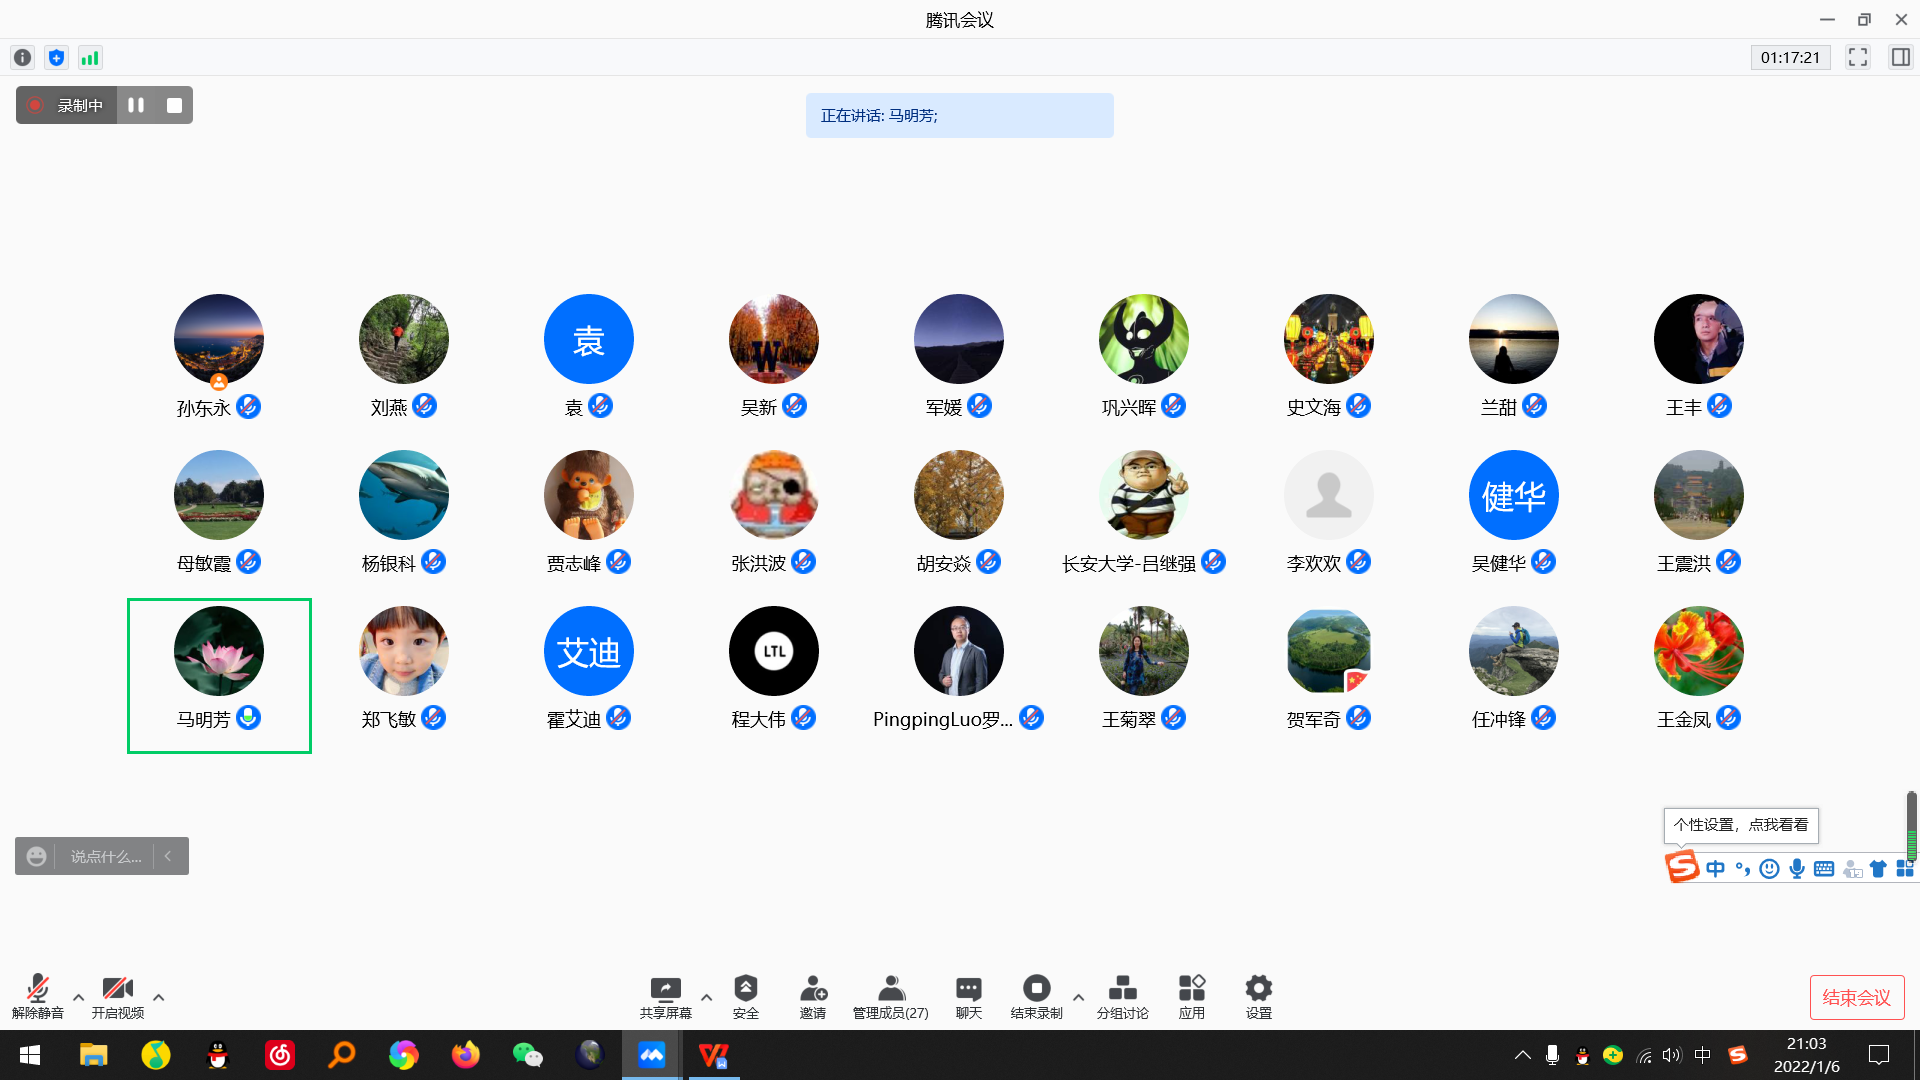Open the apps (应用) icon
The image size is (1920, 1080).
coord(1191,995)
